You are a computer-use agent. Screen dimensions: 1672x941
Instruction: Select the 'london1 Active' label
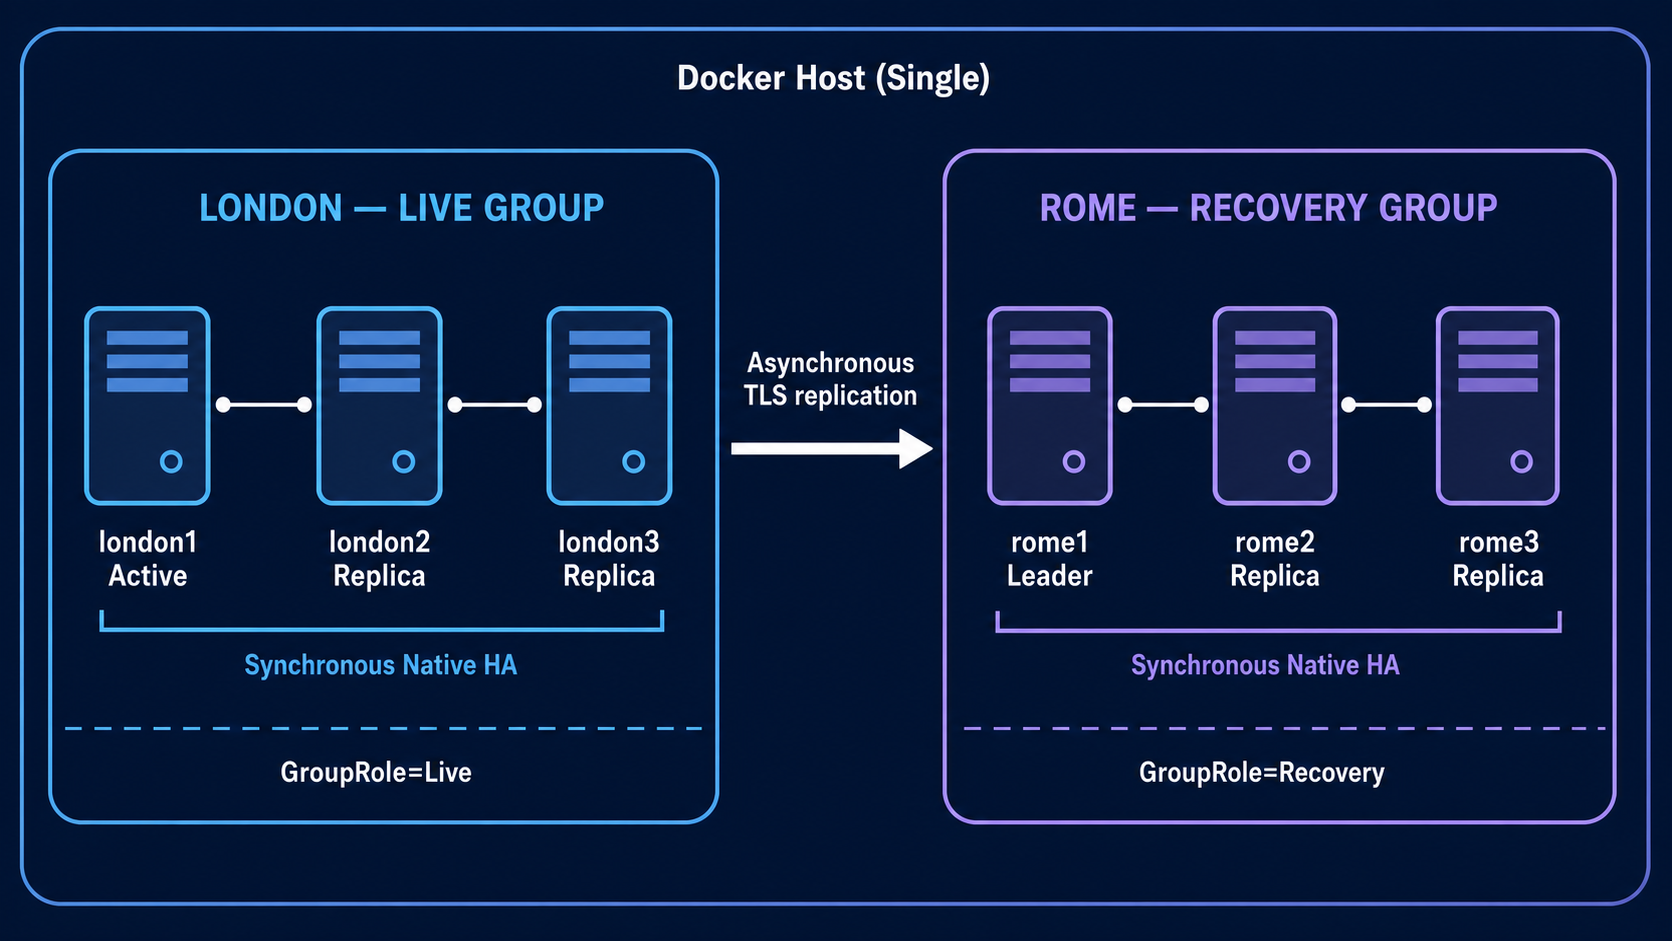[x=148, y=559]
